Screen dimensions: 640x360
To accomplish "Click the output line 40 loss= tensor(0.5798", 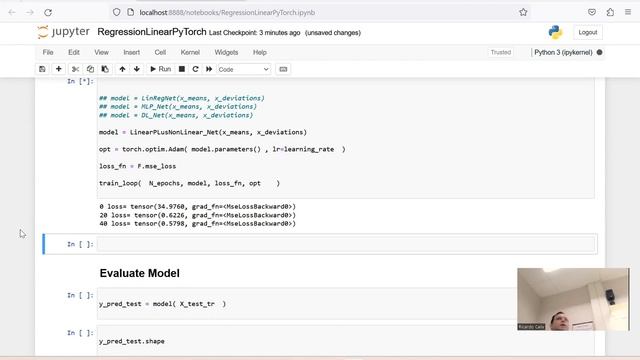I will pyautogui.click(x=198, y=224).
